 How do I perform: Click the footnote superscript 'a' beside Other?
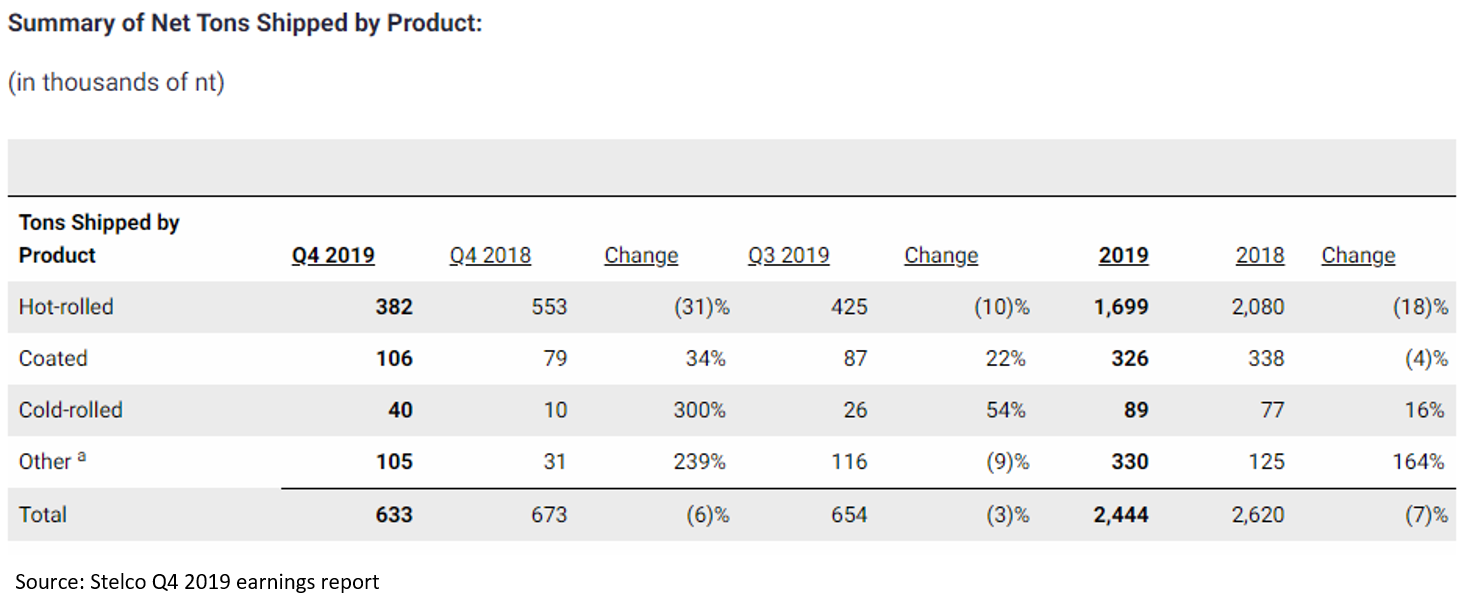(x=81, y=457)
